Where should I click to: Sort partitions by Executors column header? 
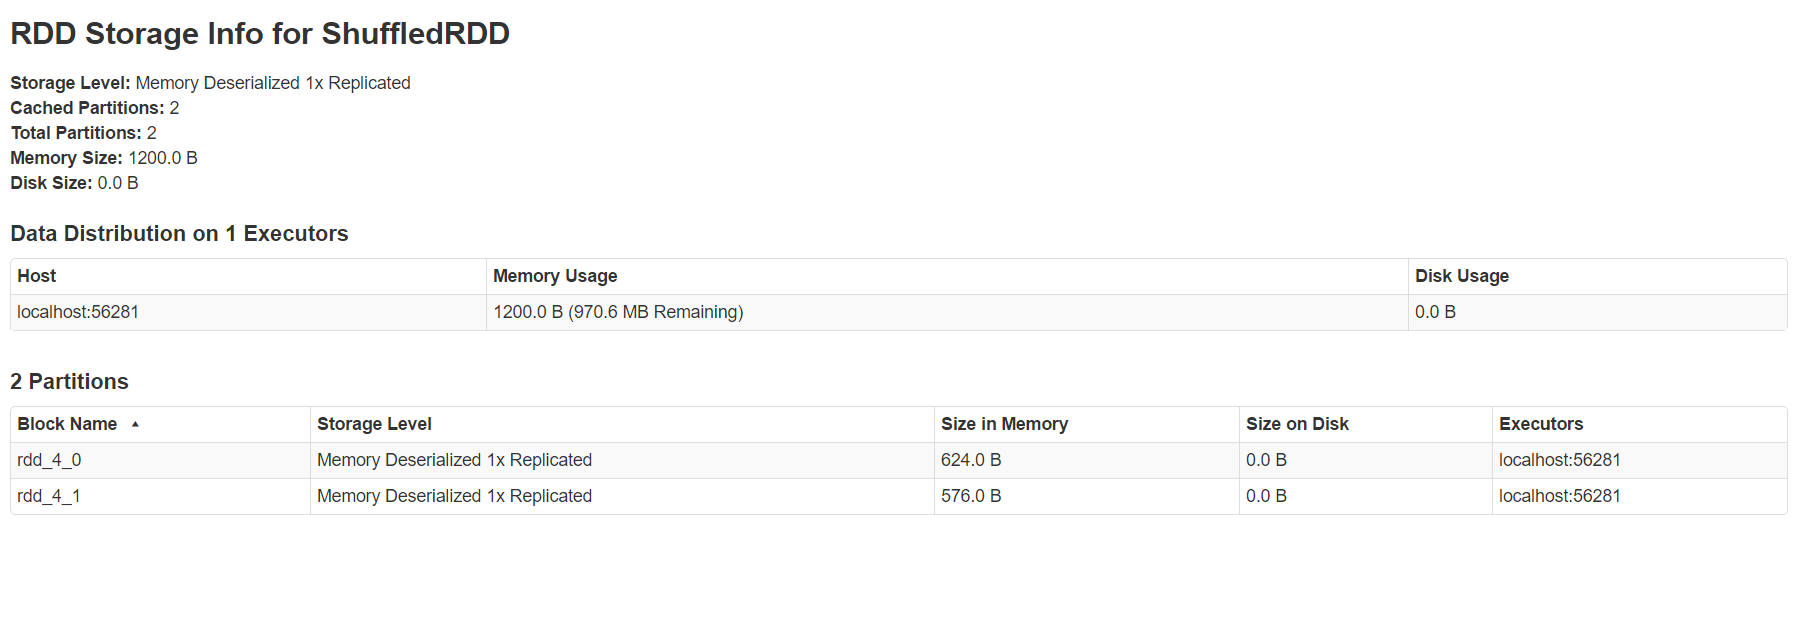coord(1540,424)
